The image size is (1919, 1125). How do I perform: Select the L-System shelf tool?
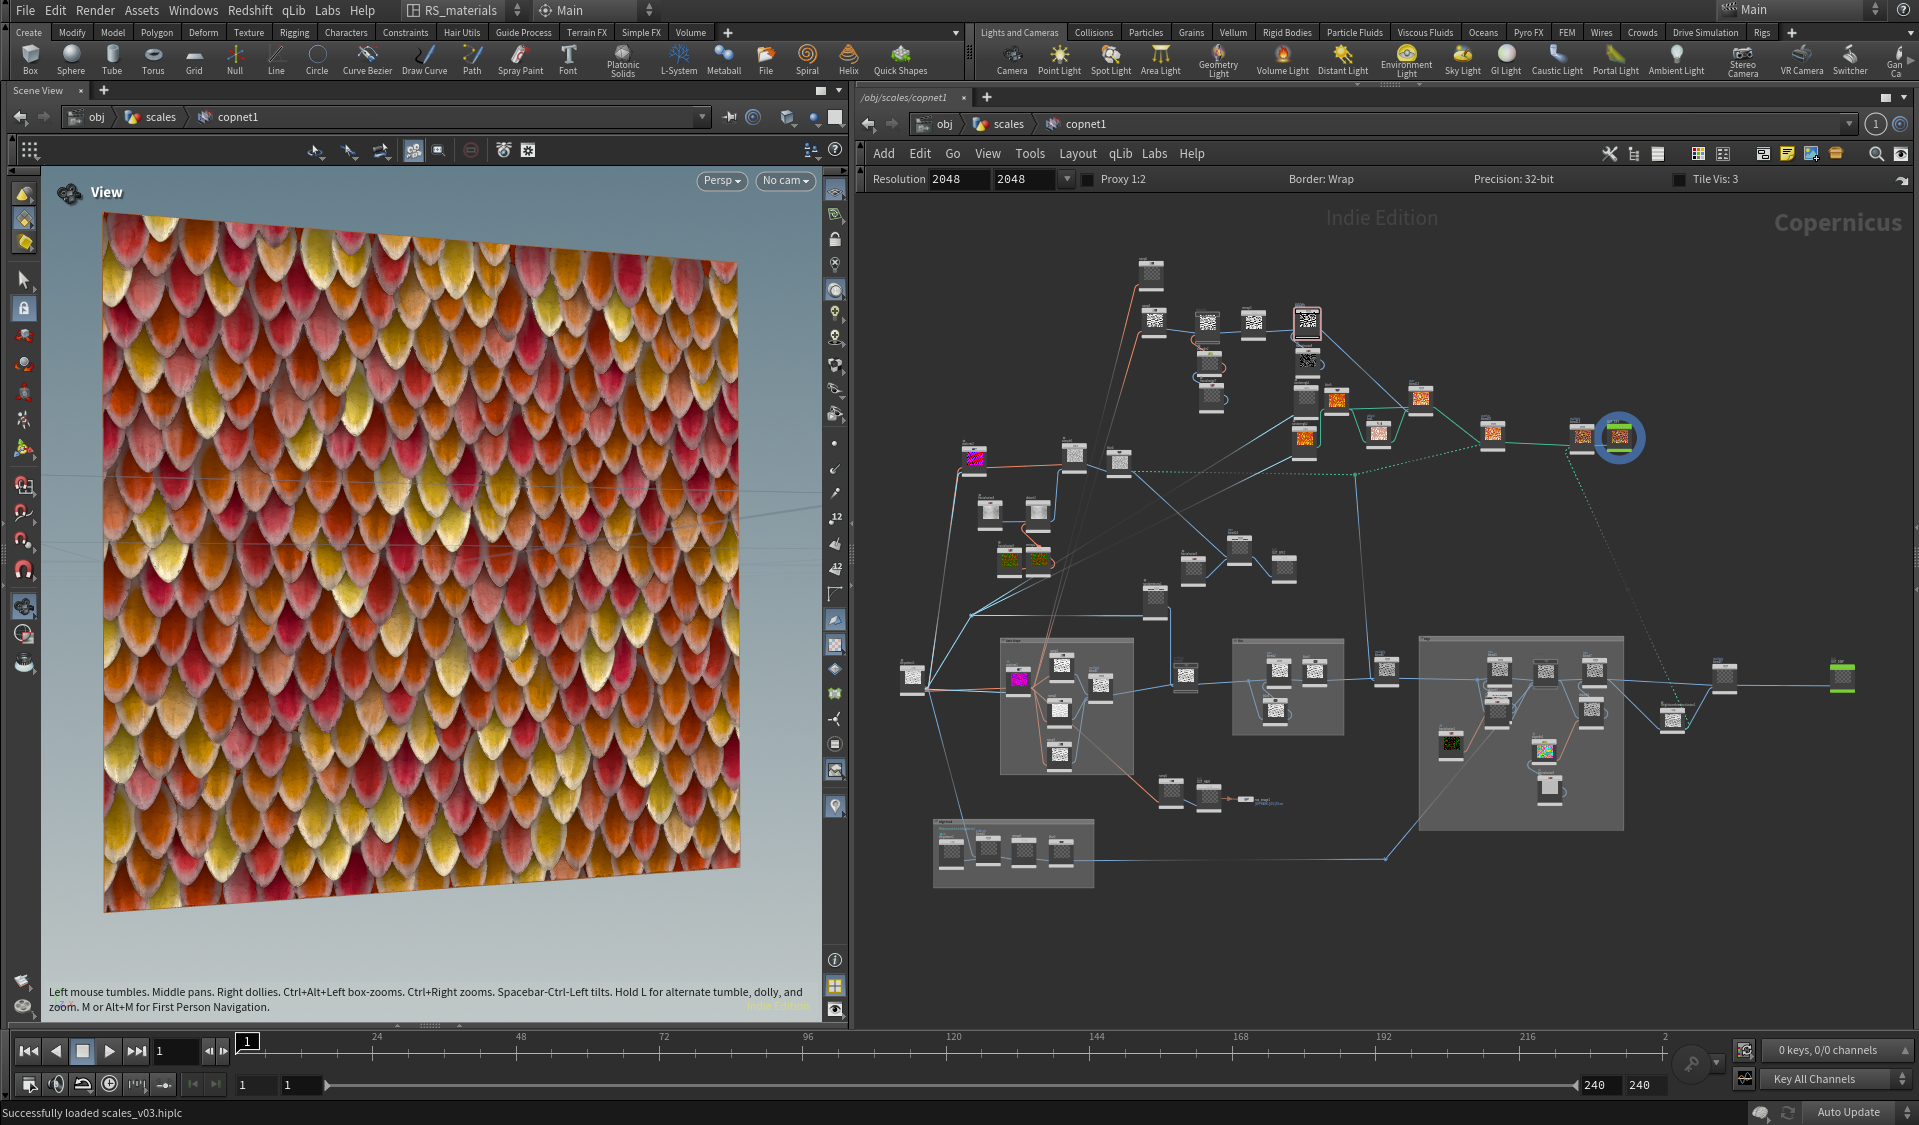point(679,59)
